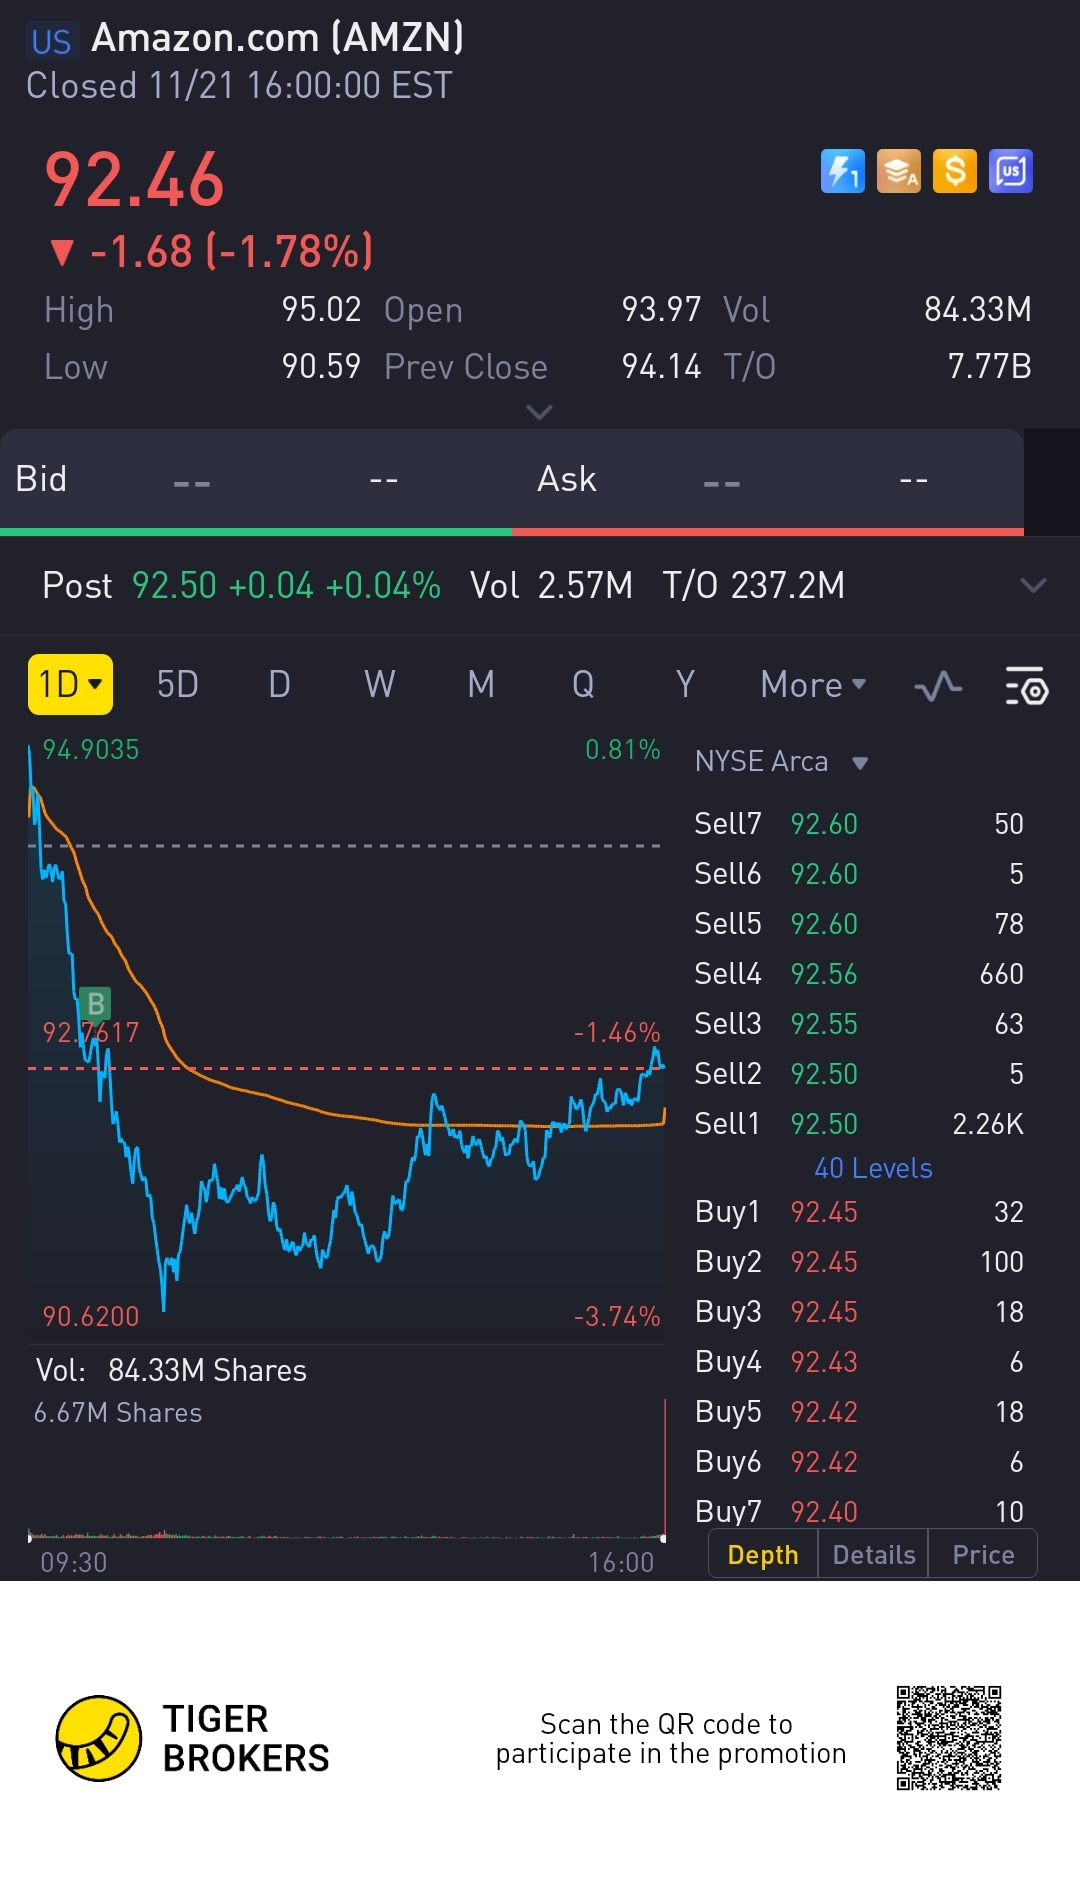This screenshot has width=1080, height=1897.
Task: Tap the yellow dollar sign icon
Action: click(954, 171)
